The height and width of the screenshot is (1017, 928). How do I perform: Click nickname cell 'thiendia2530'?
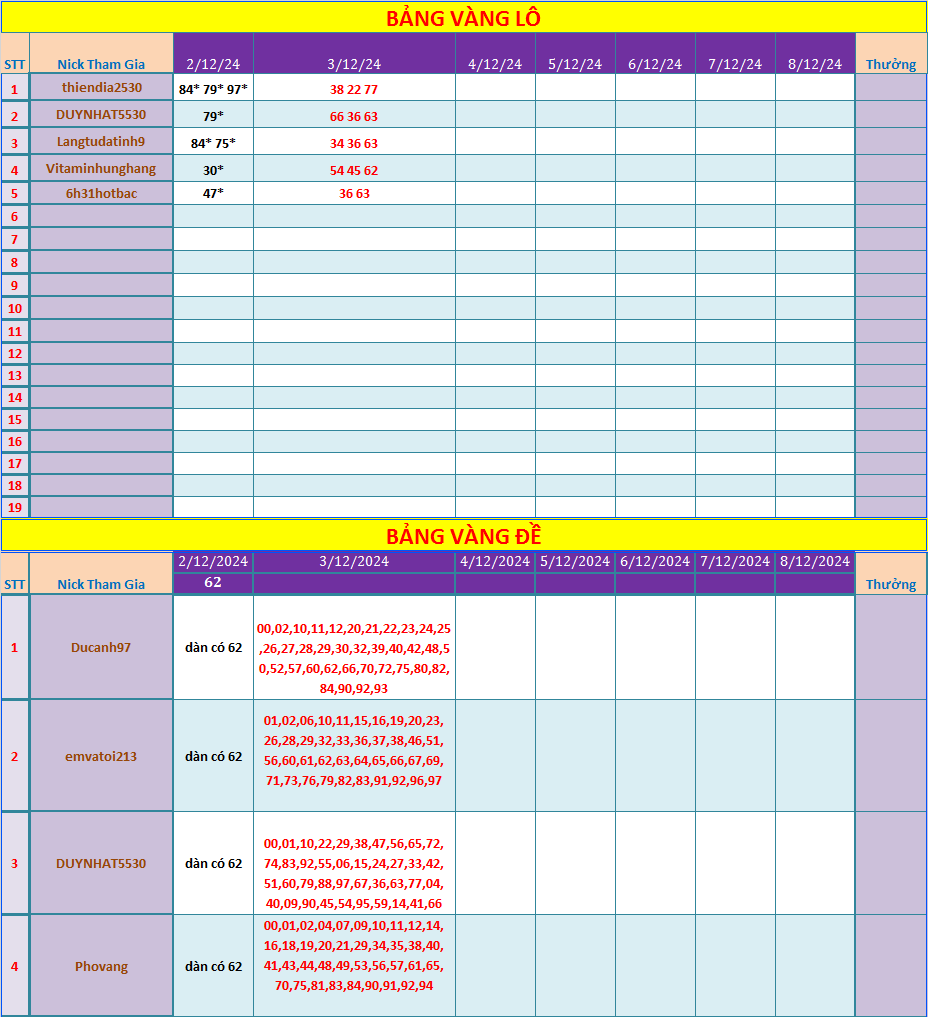click(x=102, y=88)
